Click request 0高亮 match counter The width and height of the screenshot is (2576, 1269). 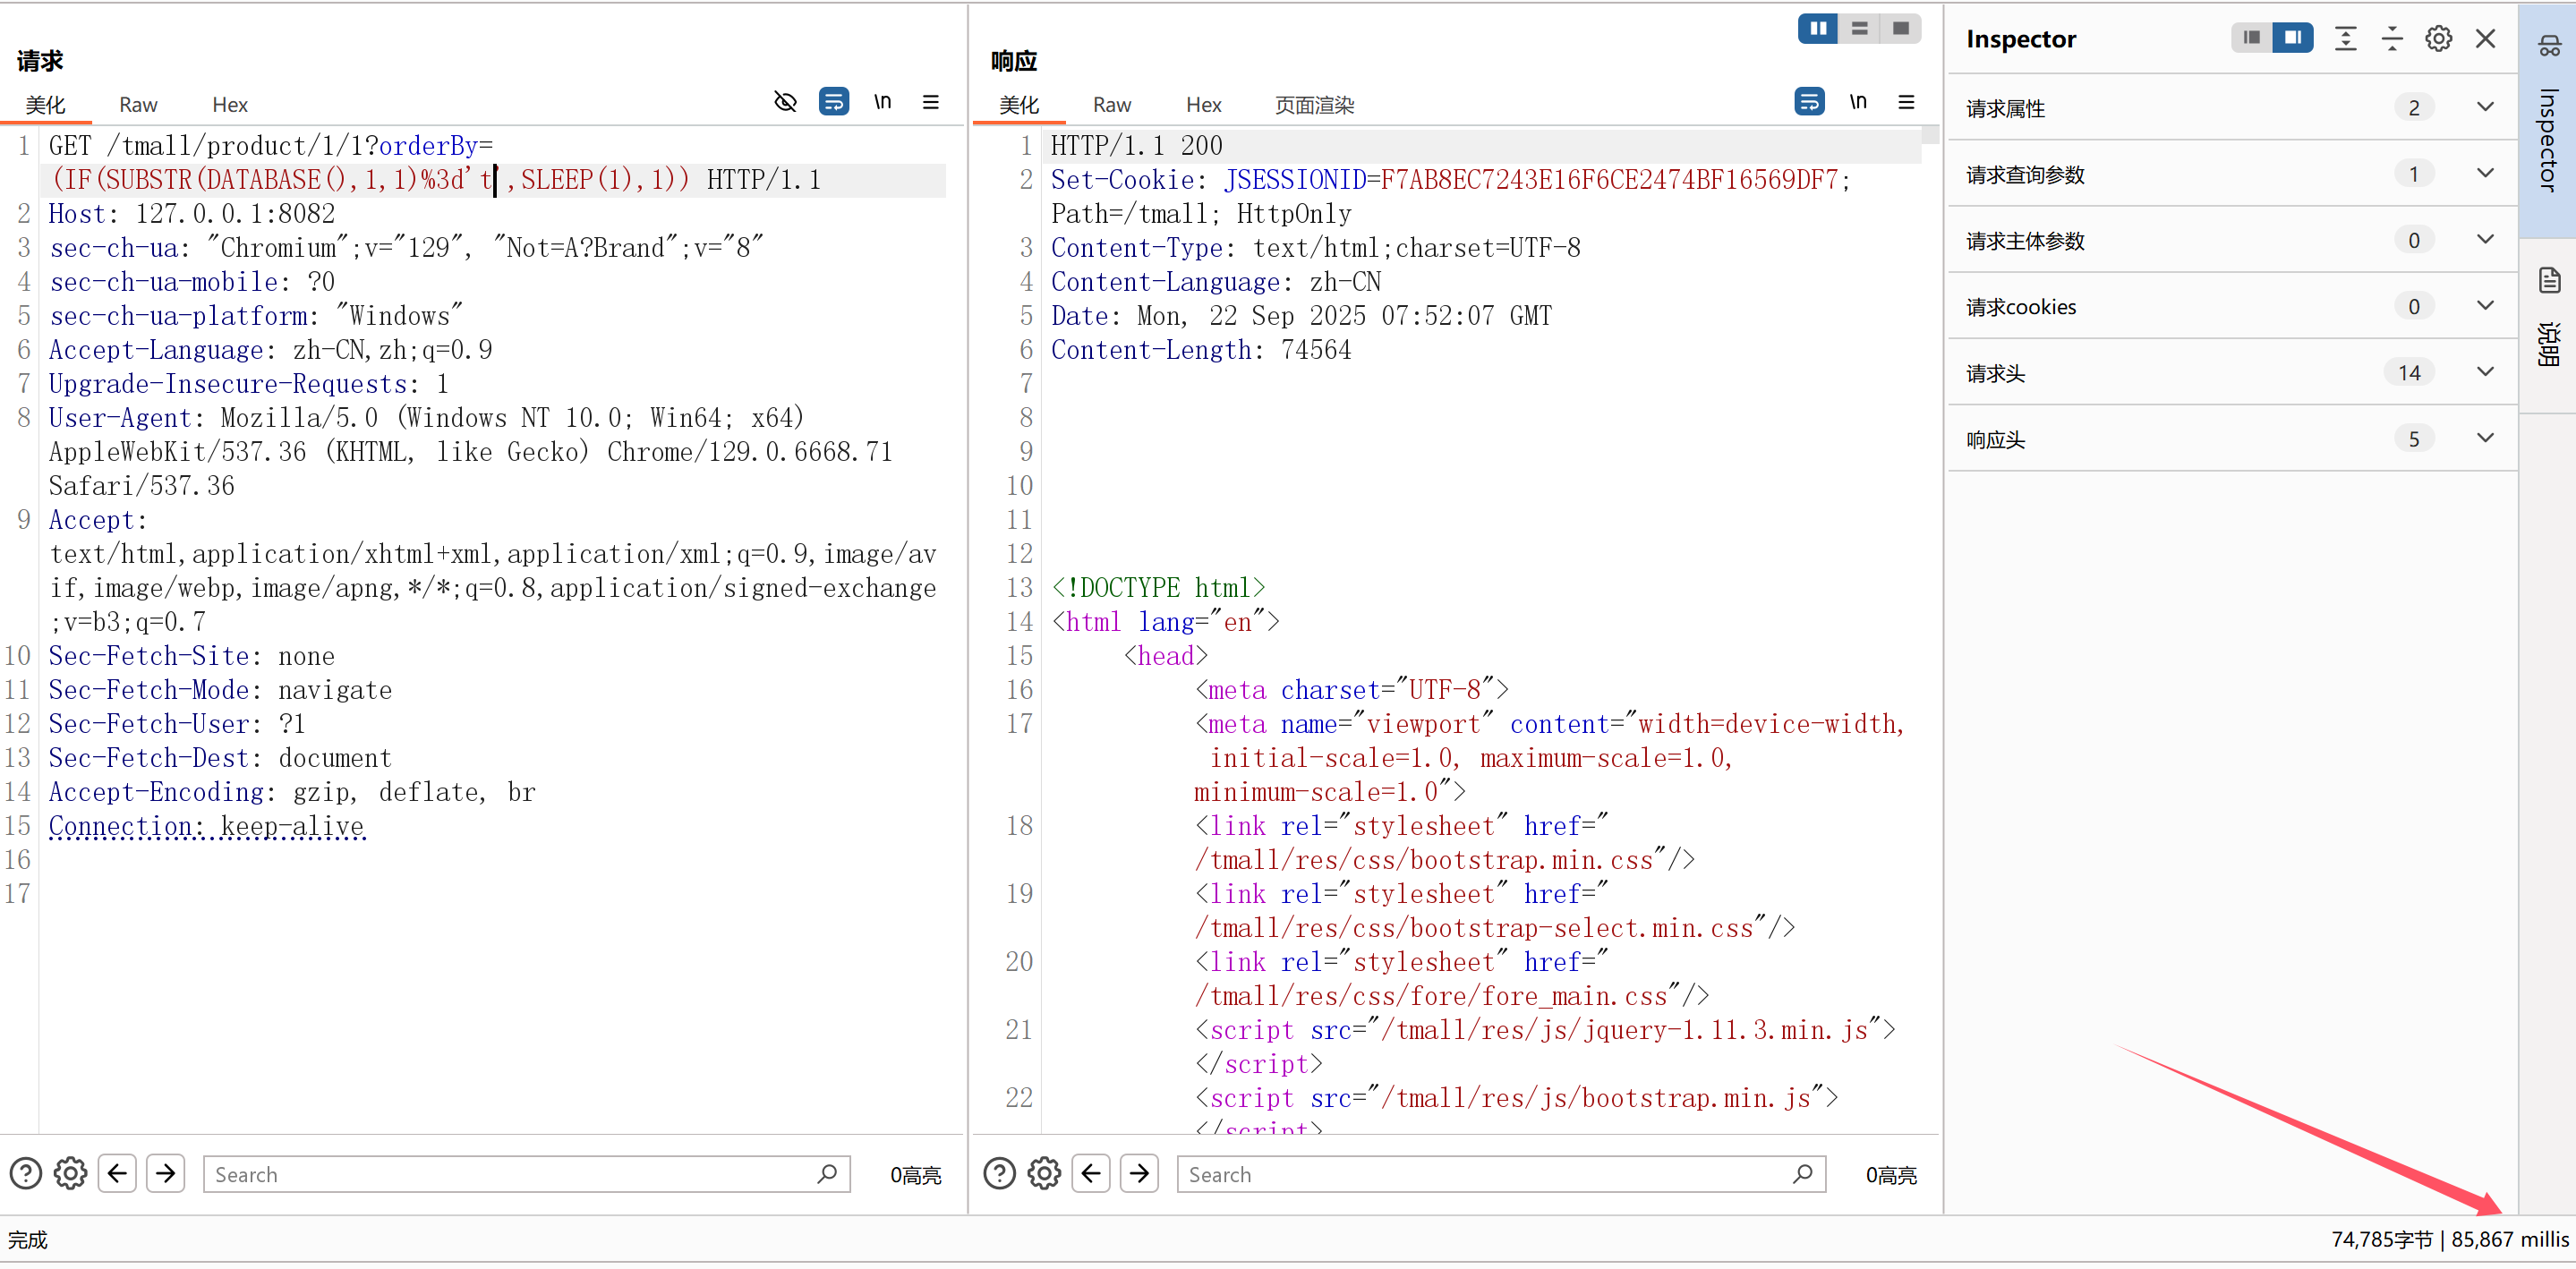(916, 1175)
